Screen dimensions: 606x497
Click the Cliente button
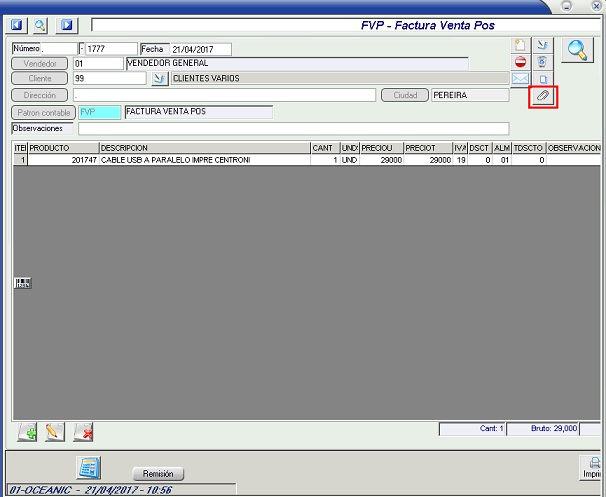tap(40, 78)
